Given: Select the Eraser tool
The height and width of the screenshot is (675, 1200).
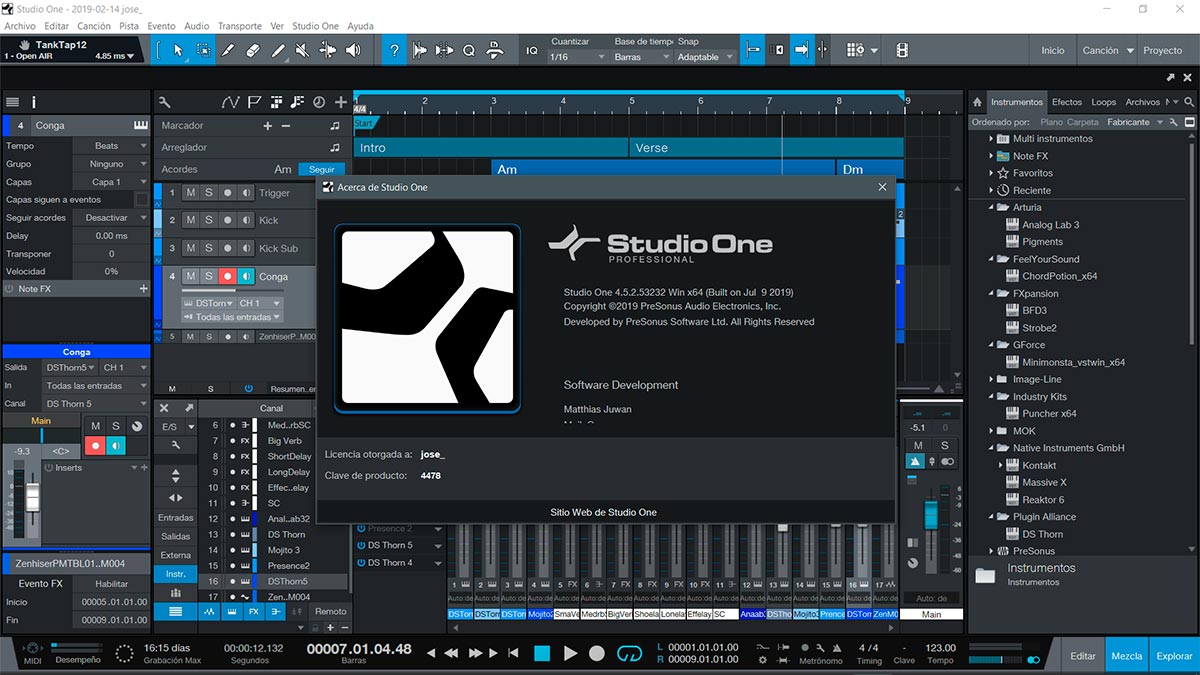Looking at the screenshot, I should pyautogui.click(x=252, y=50).
